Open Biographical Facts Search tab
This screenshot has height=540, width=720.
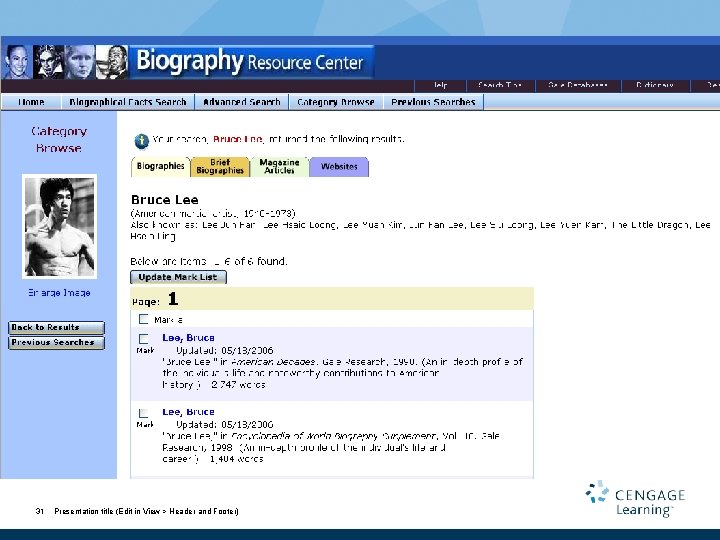click(128, 102)
